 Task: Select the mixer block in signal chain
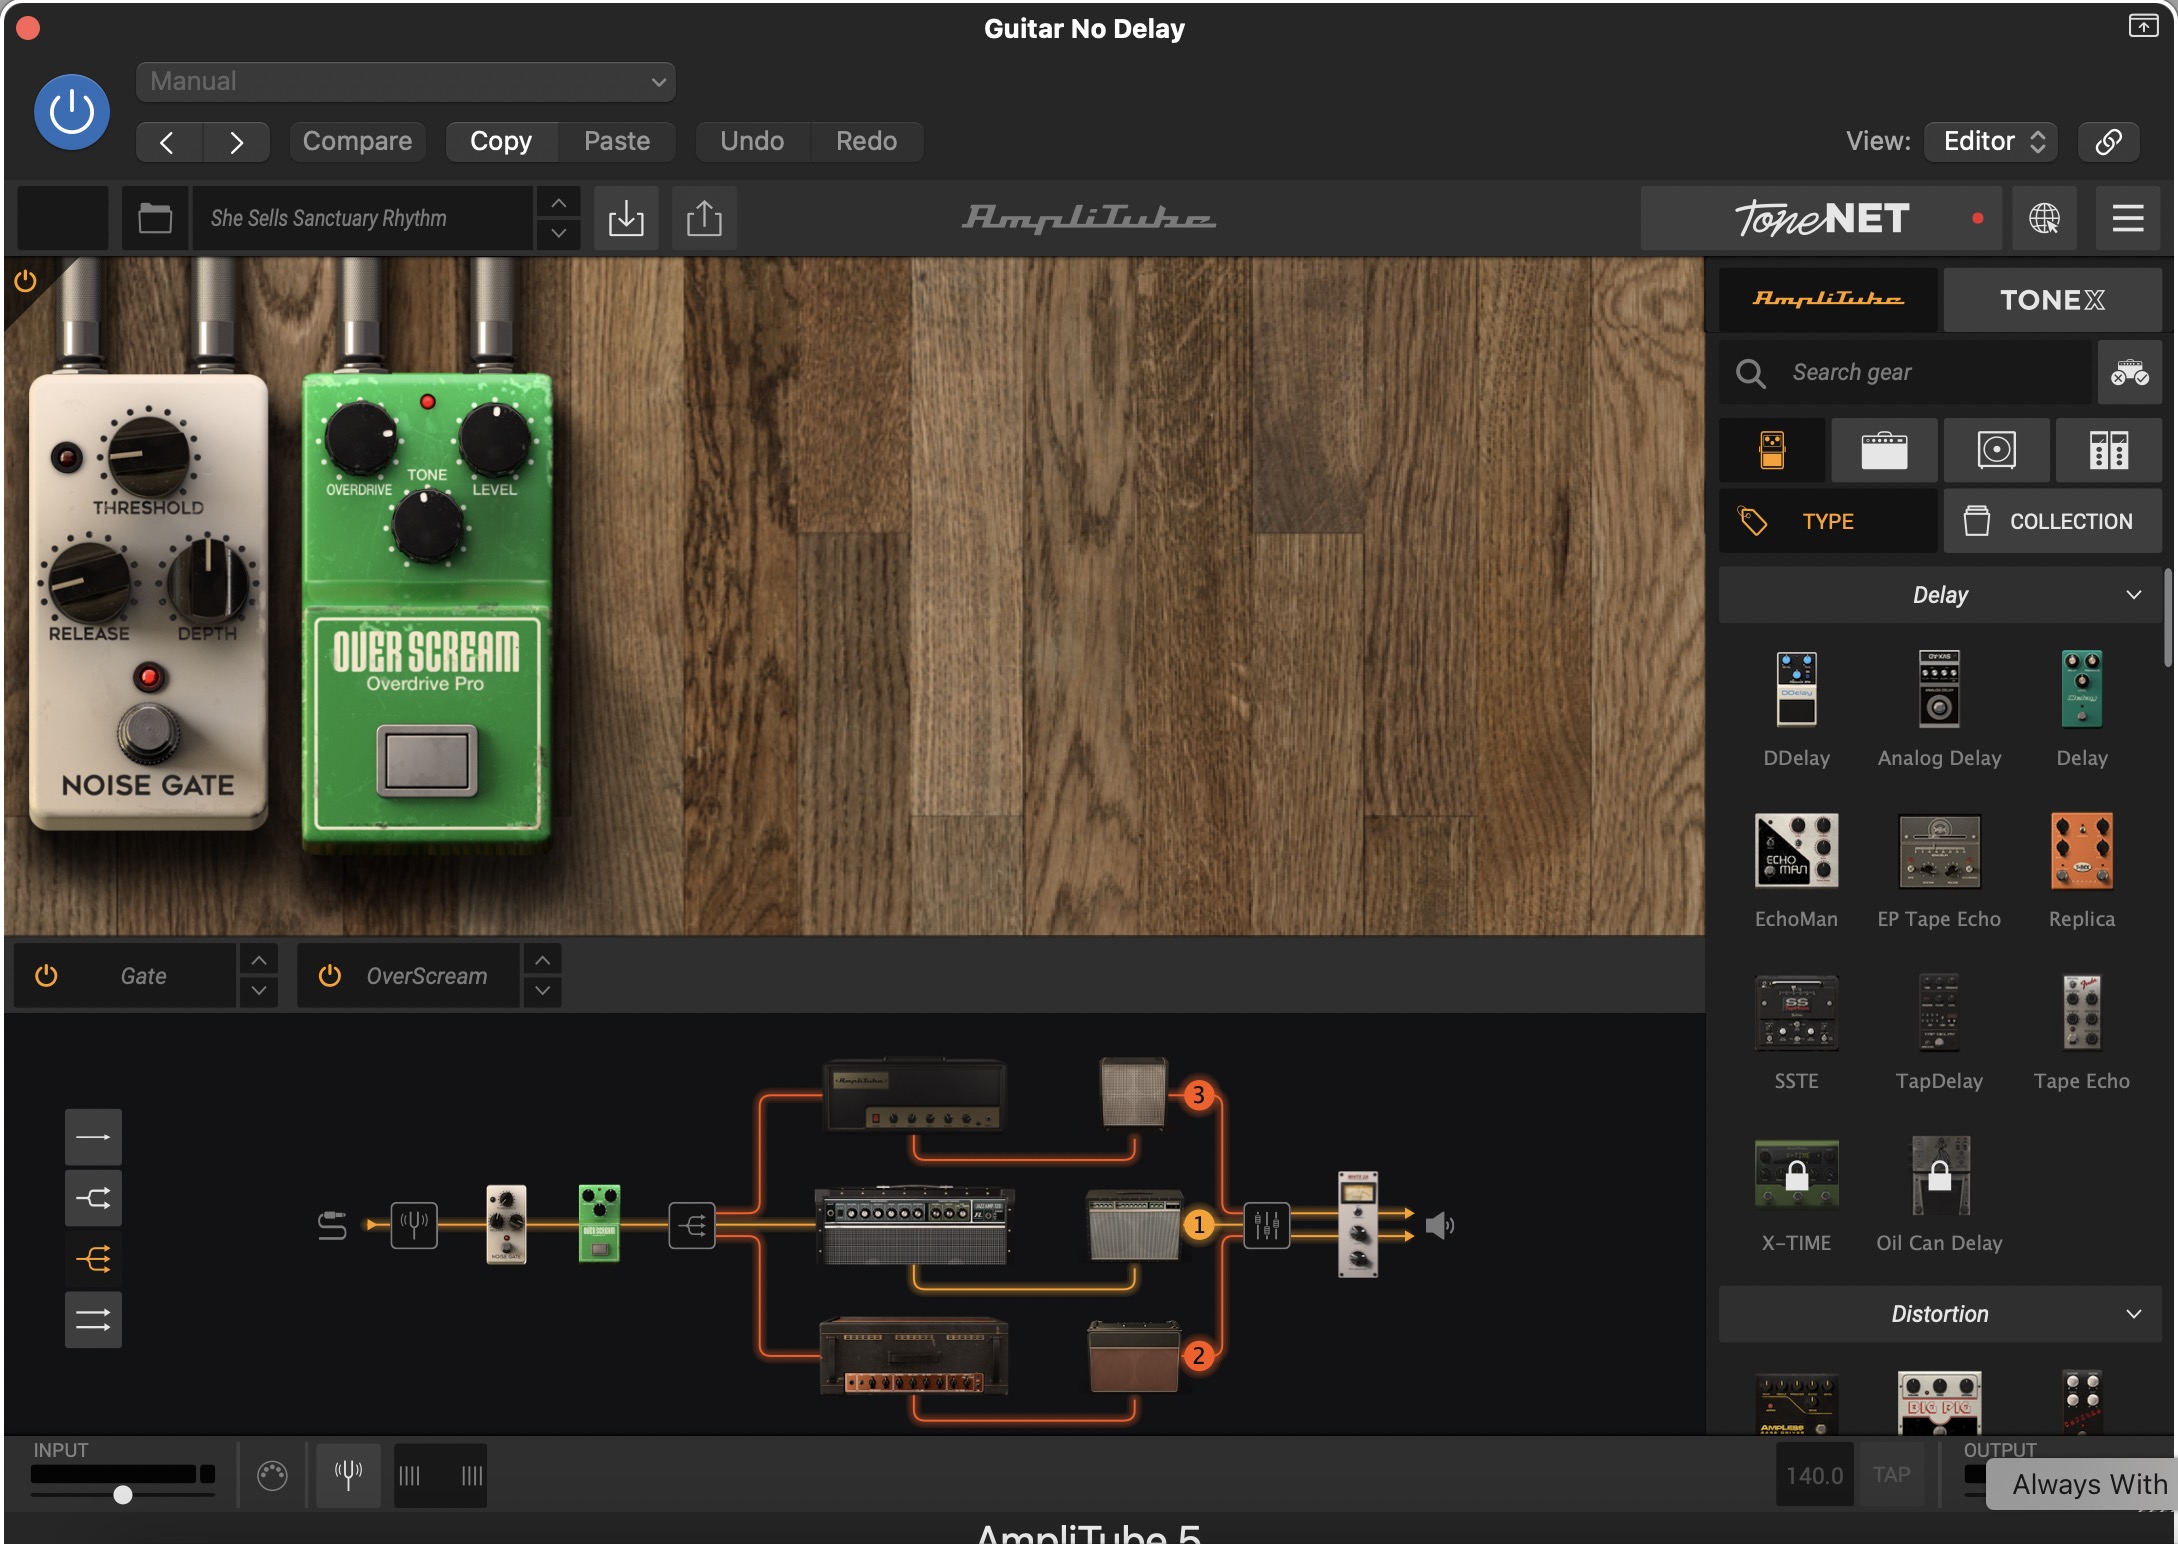(x=1266, y=1224)
